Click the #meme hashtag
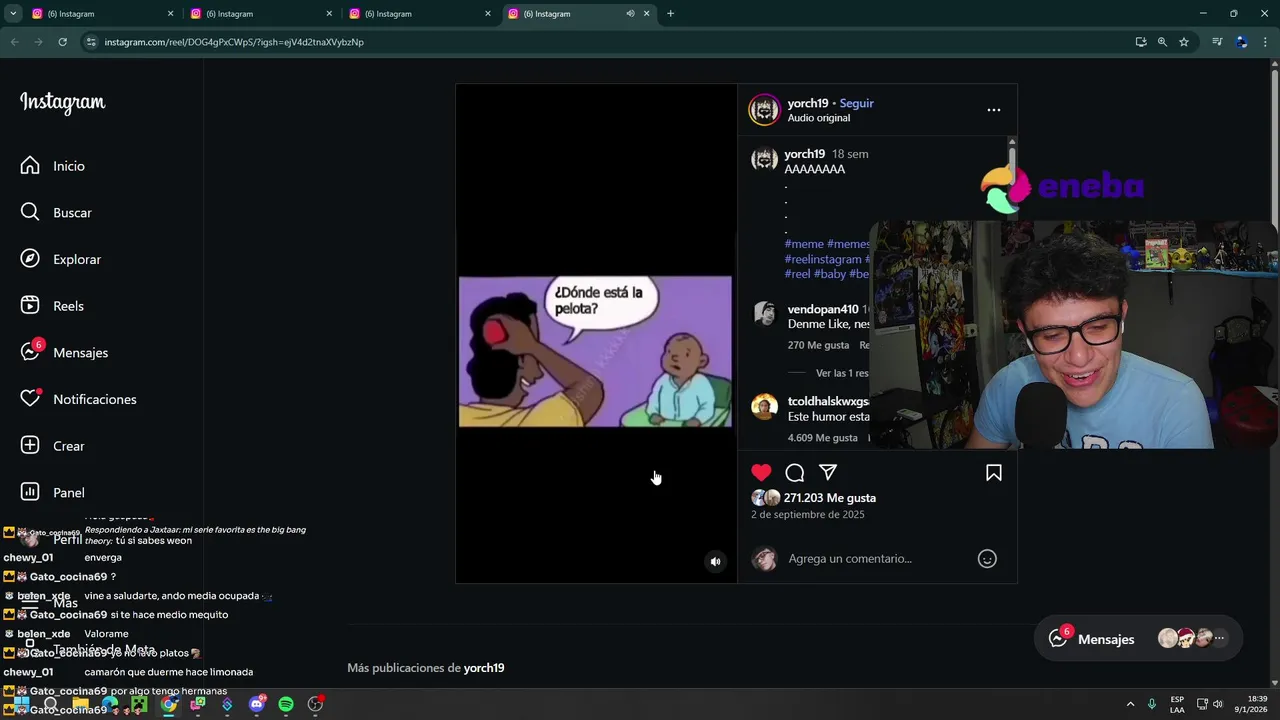 click(x=804, y=244)
